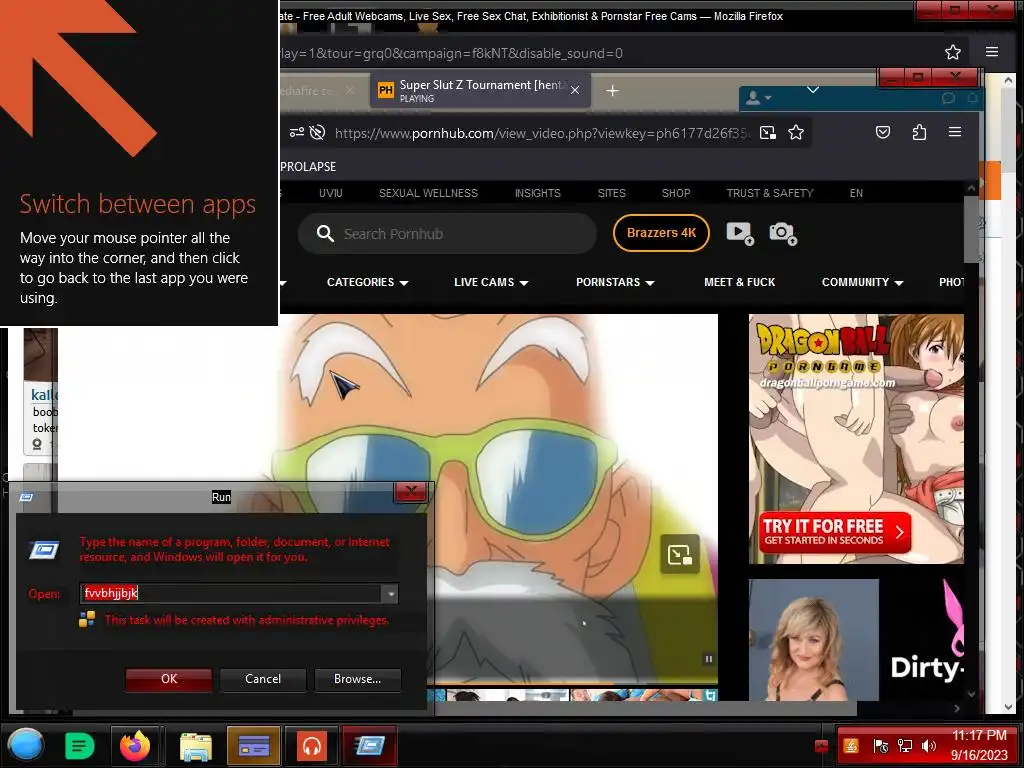Viewport: 1024px width, 768px height.
Task: Open the Run dialog's Open combo box arrow
Action: (391, 594)
